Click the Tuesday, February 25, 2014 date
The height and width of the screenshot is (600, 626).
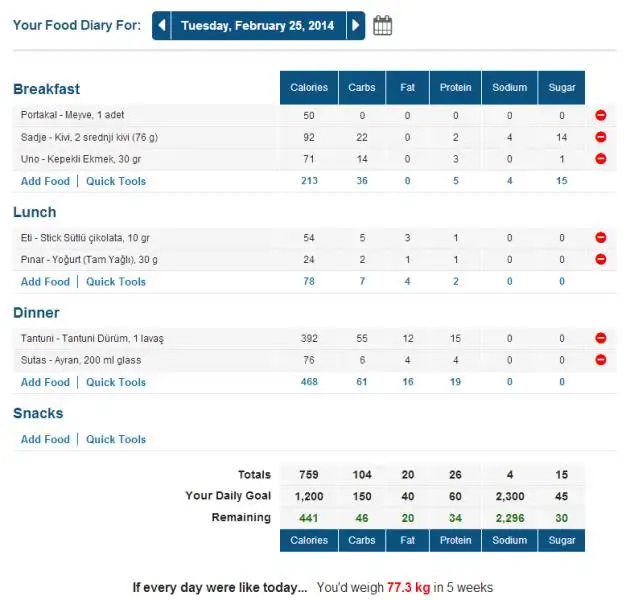point(258,26)
